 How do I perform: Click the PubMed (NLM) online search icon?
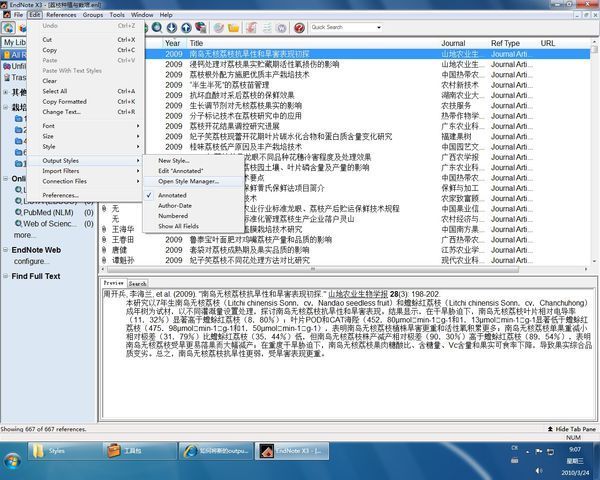pyautogui.click(x=18, y=212)
